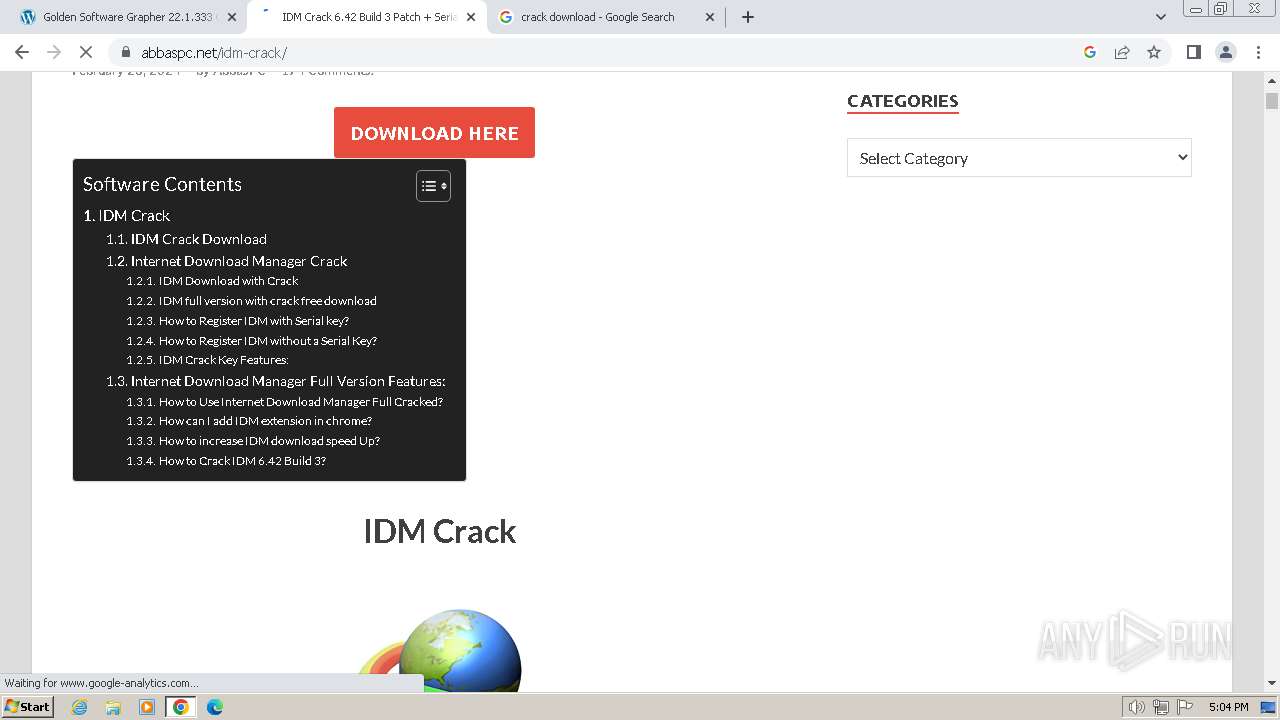
Task: Open the Windows Start button
Action: [28, 707]
